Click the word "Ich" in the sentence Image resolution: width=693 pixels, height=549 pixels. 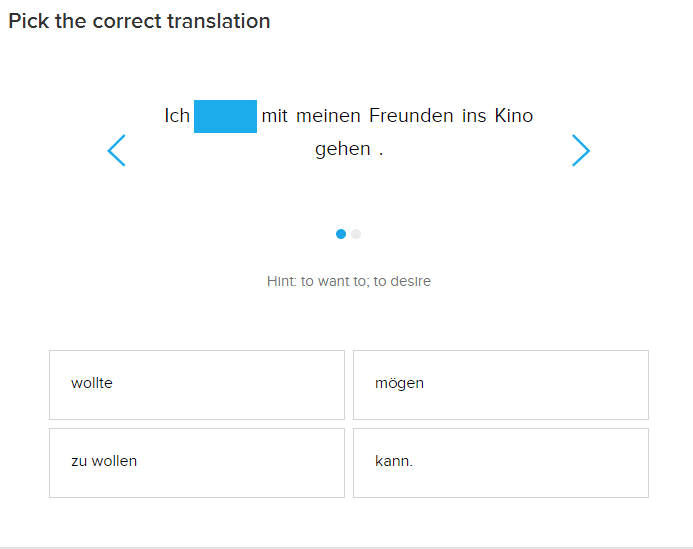point(177,116)
